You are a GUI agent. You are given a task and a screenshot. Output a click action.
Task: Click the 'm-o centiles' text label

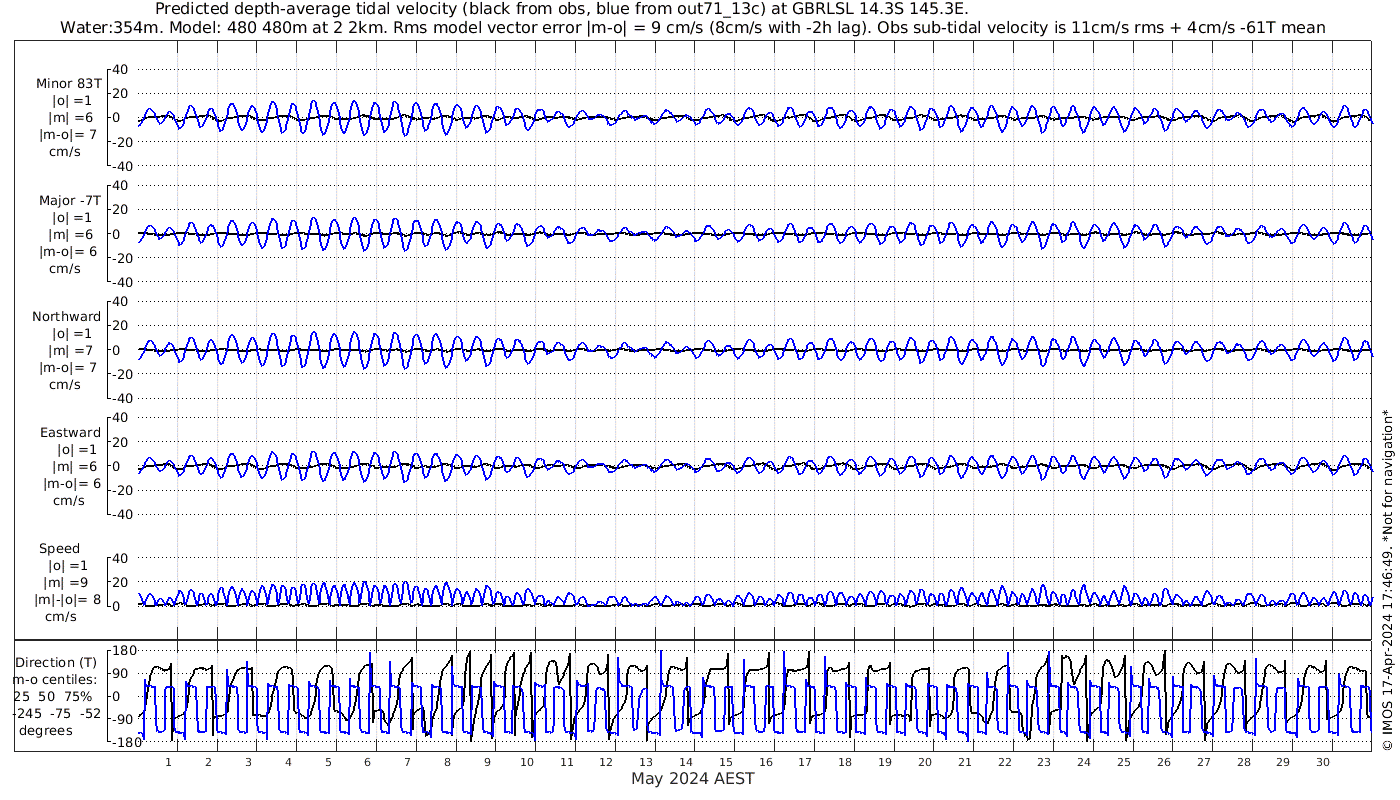(57, 680)
